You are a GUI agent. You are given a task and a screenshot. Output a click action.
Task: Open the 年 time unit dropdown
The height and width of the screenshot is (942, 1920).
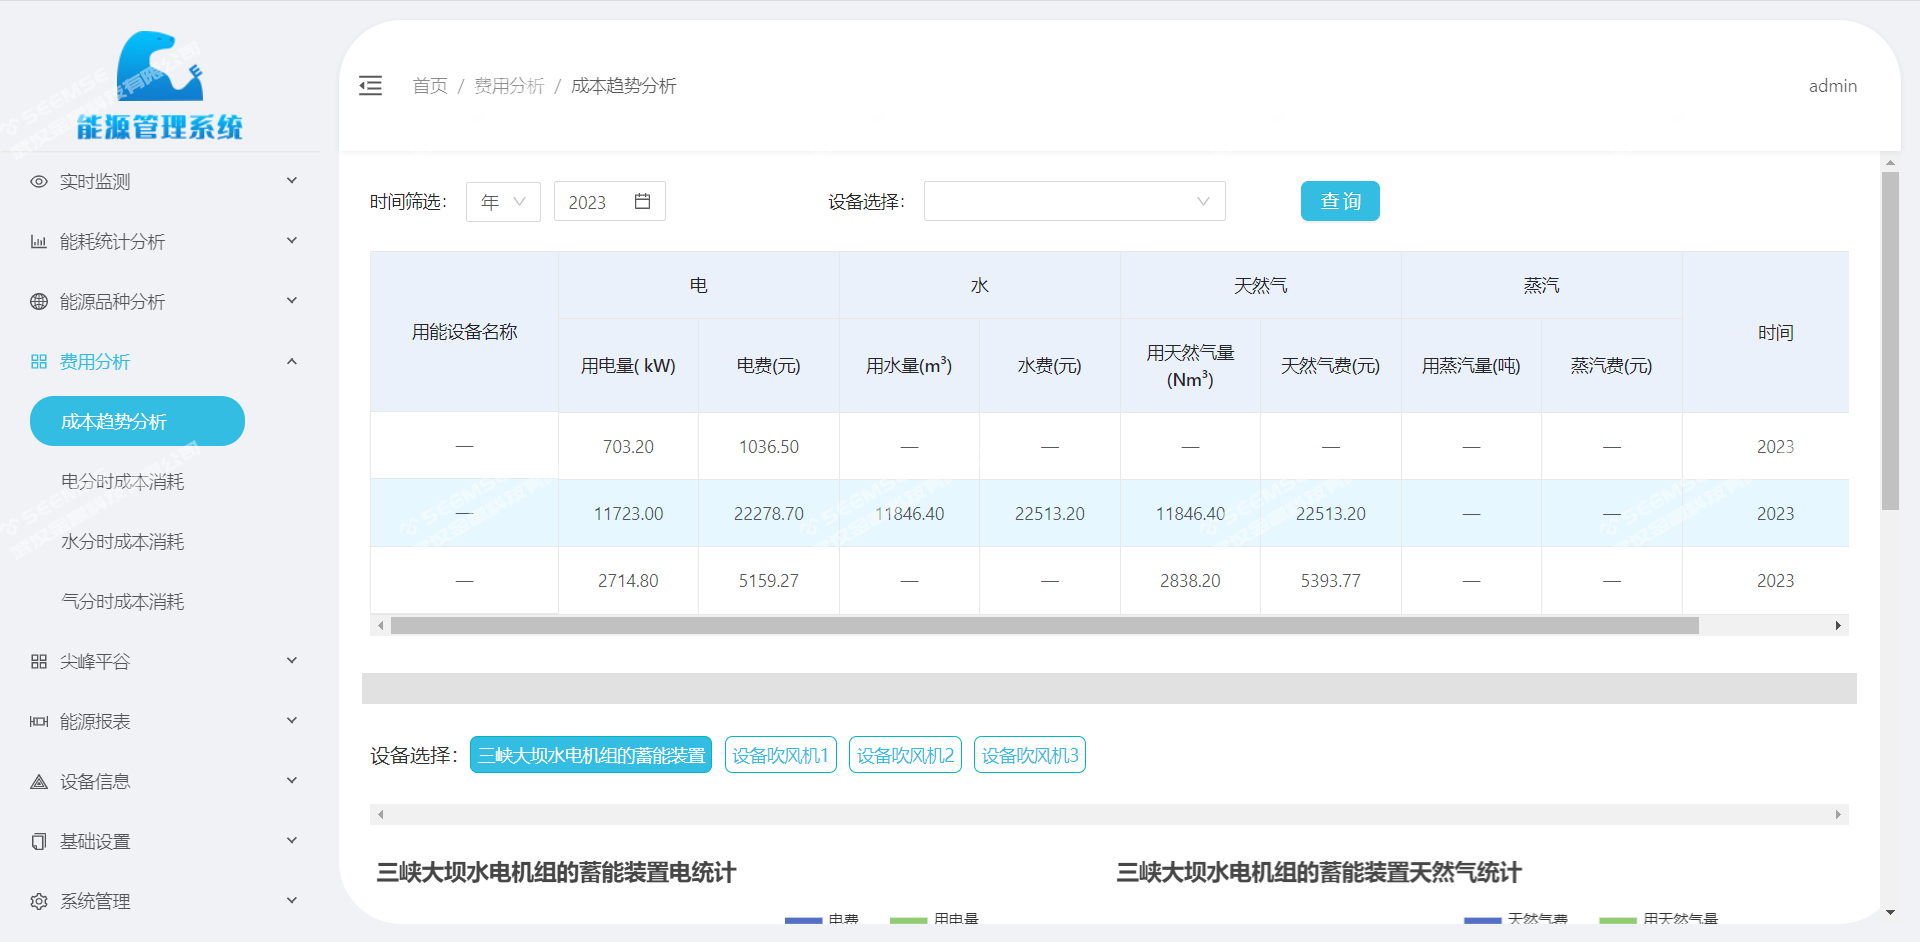click(503, 202)
